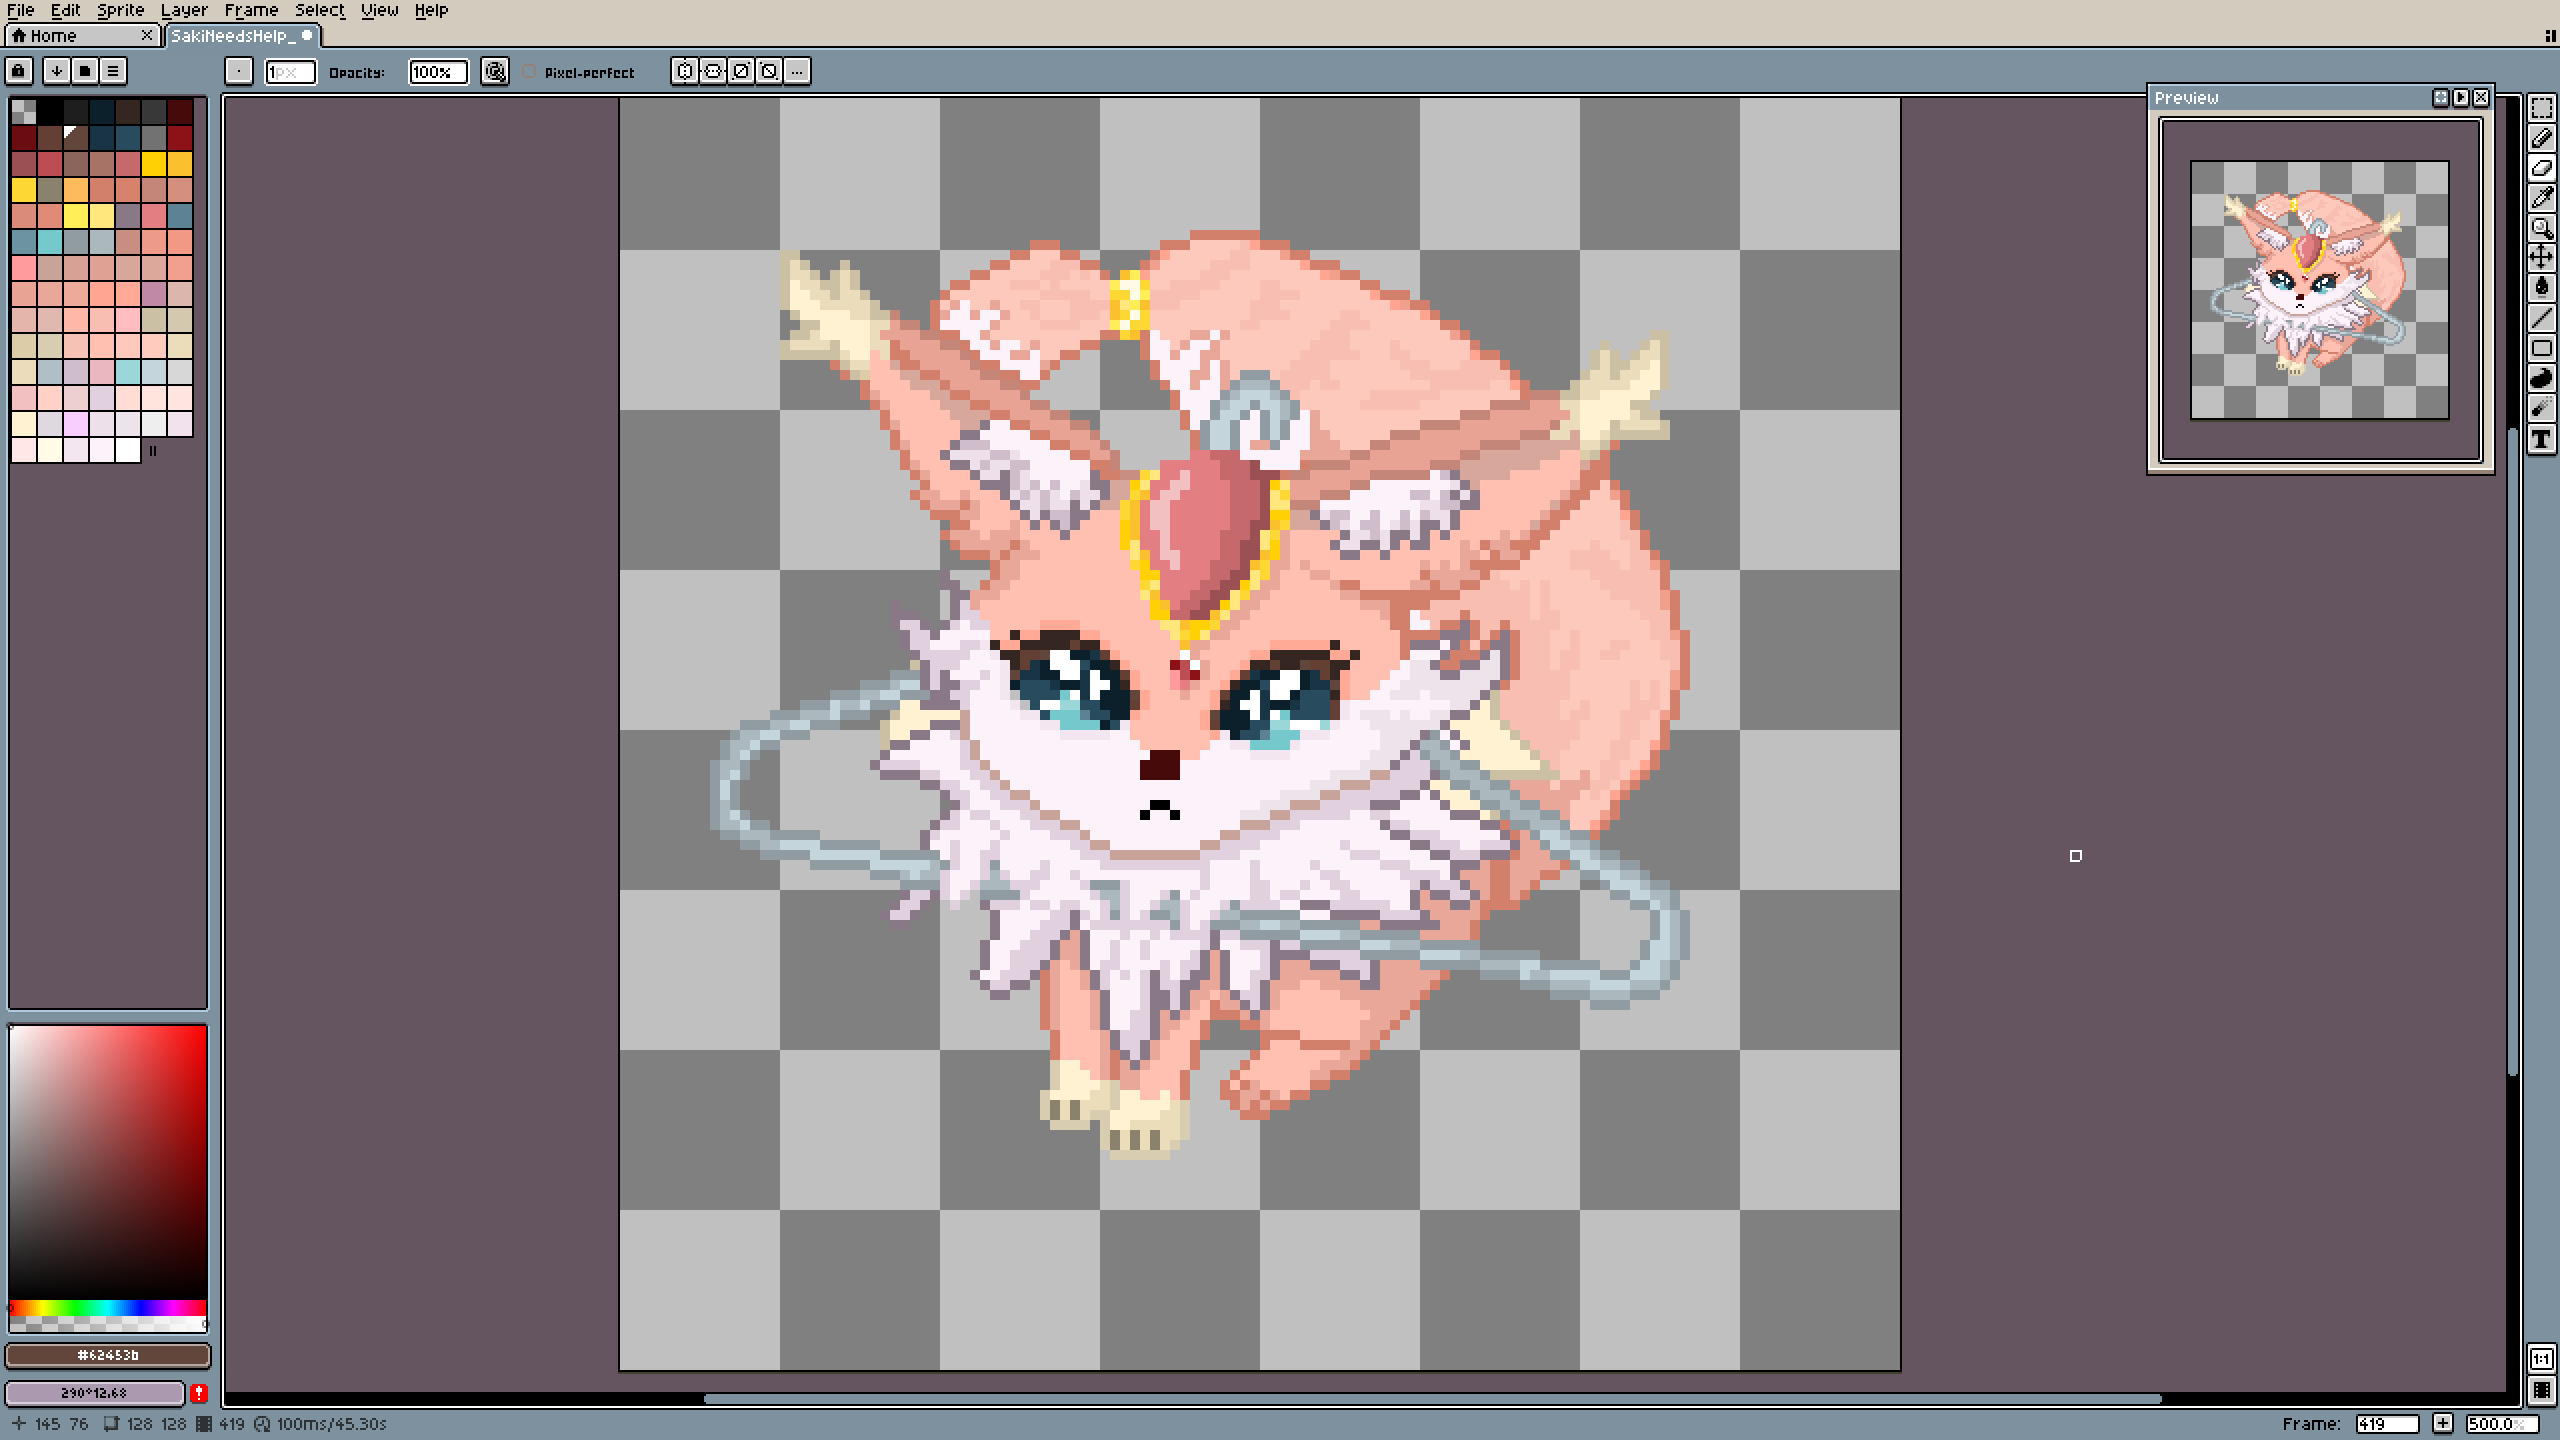Click the foreground color #62453b button
Screen dimensions: 2560x1440
click(108, 1355)
